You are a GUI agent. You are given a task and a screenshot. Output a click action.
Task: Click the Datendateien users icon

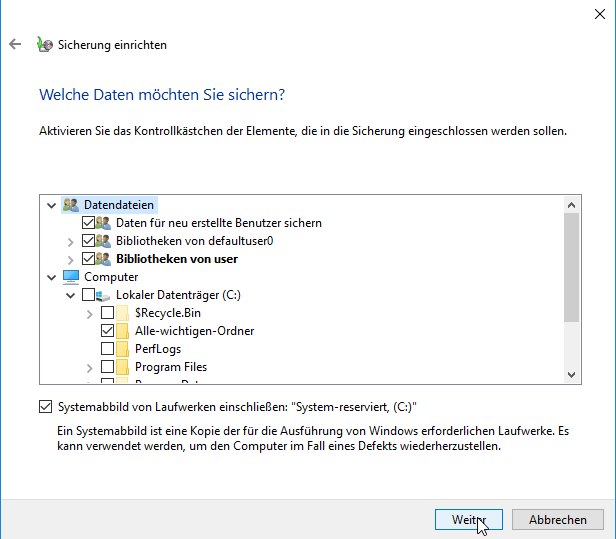70,205
